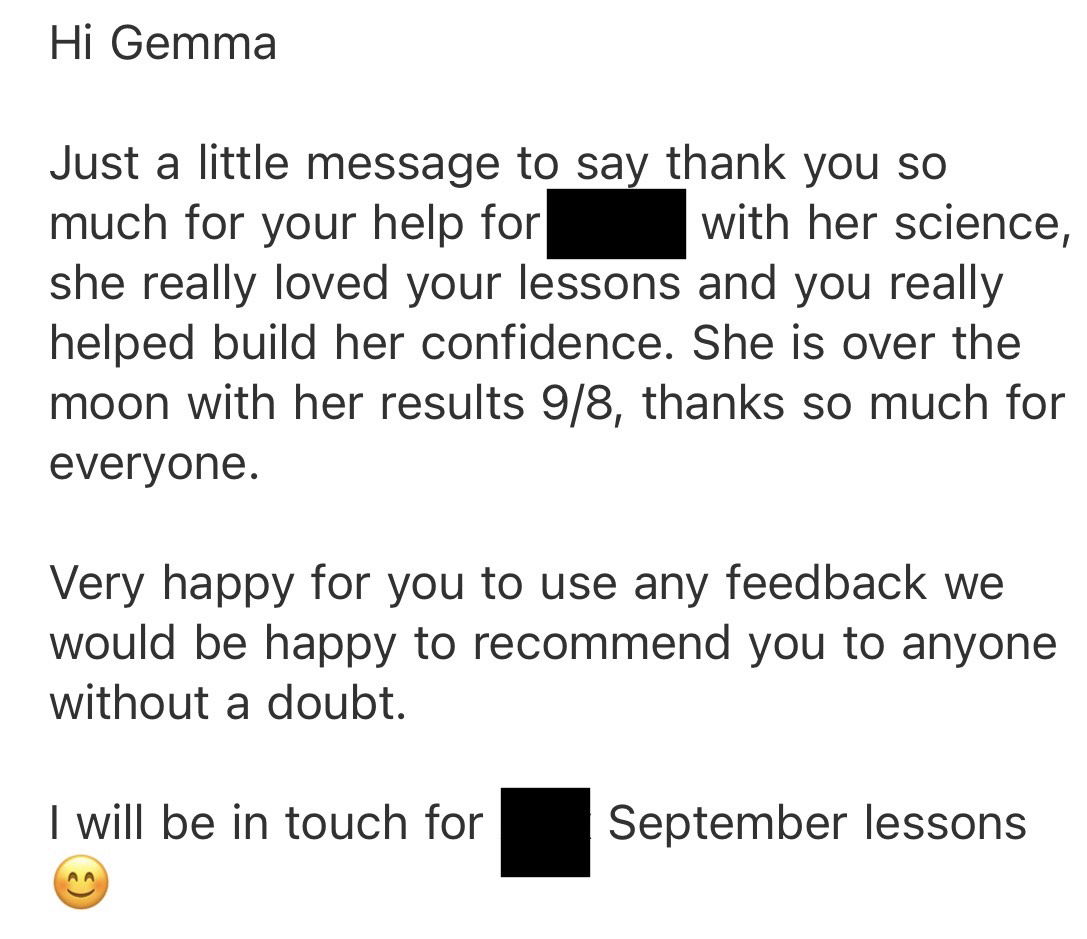Screen dimensions: 1087x939
Task: Click the word 'feedback' in second paragraph
Action: pos(826,583)
